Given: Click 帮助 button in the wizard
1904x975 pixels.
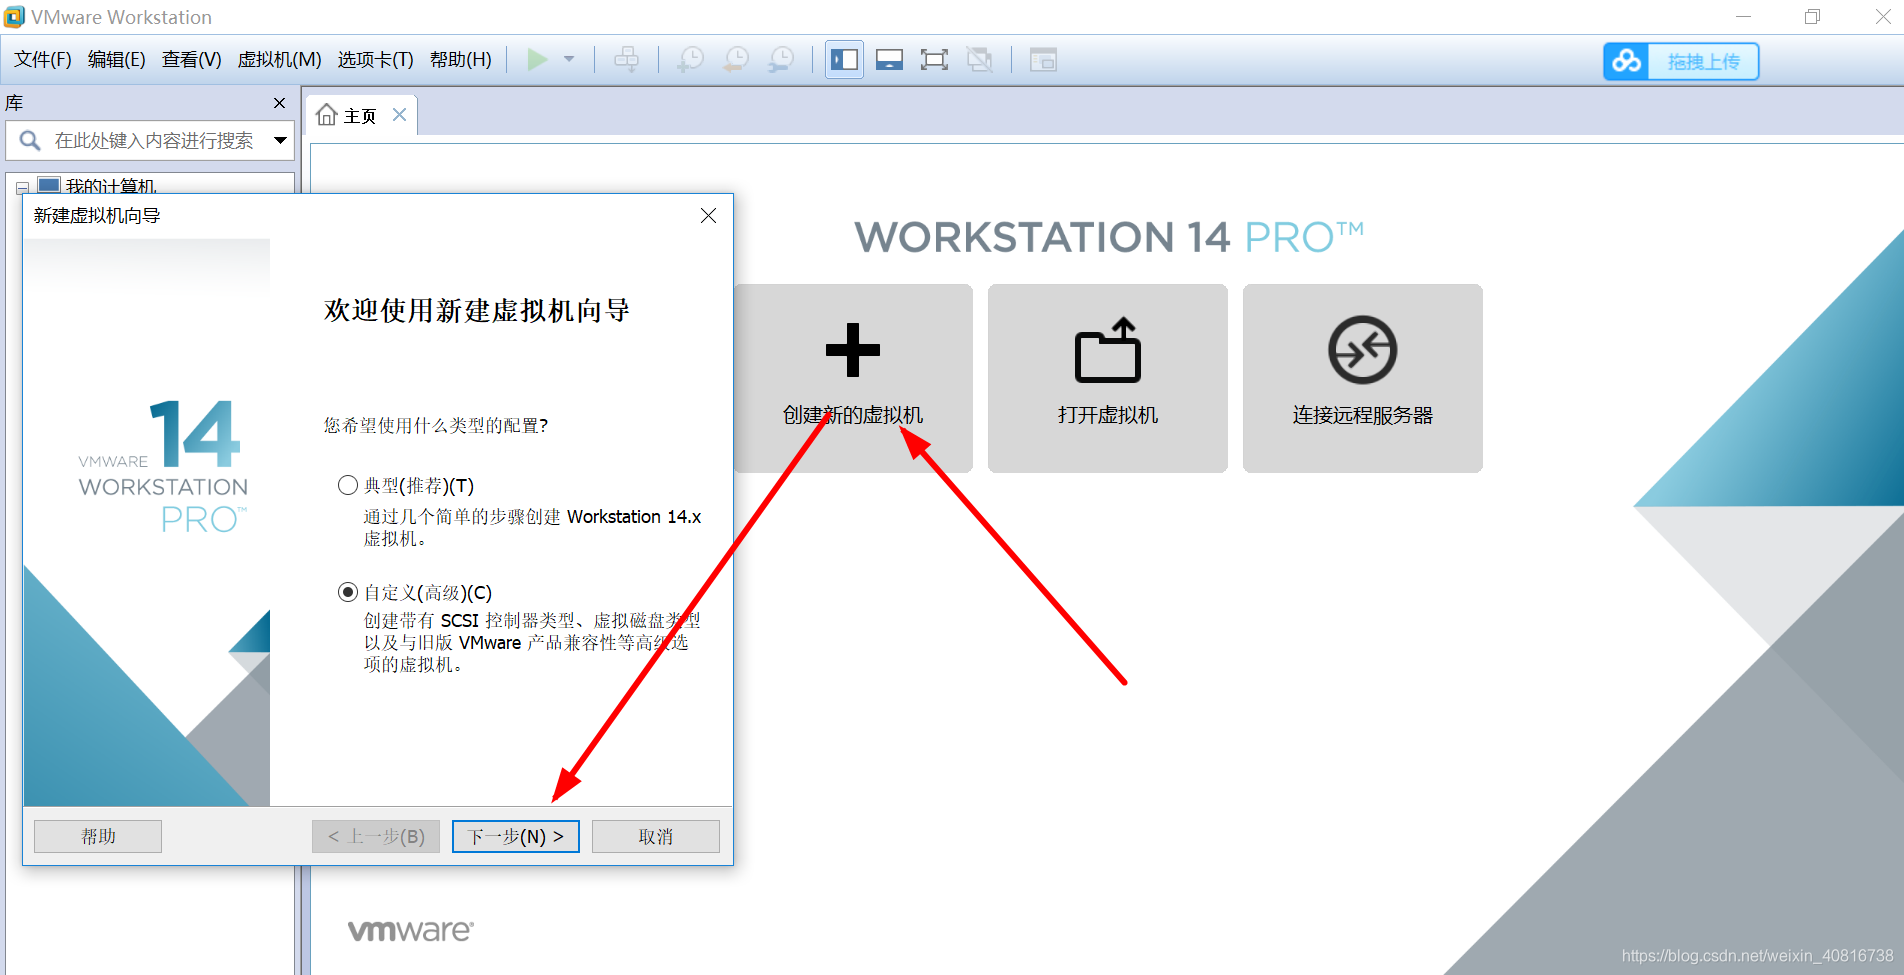Looking at the screenshot, I should pos(98,836).
